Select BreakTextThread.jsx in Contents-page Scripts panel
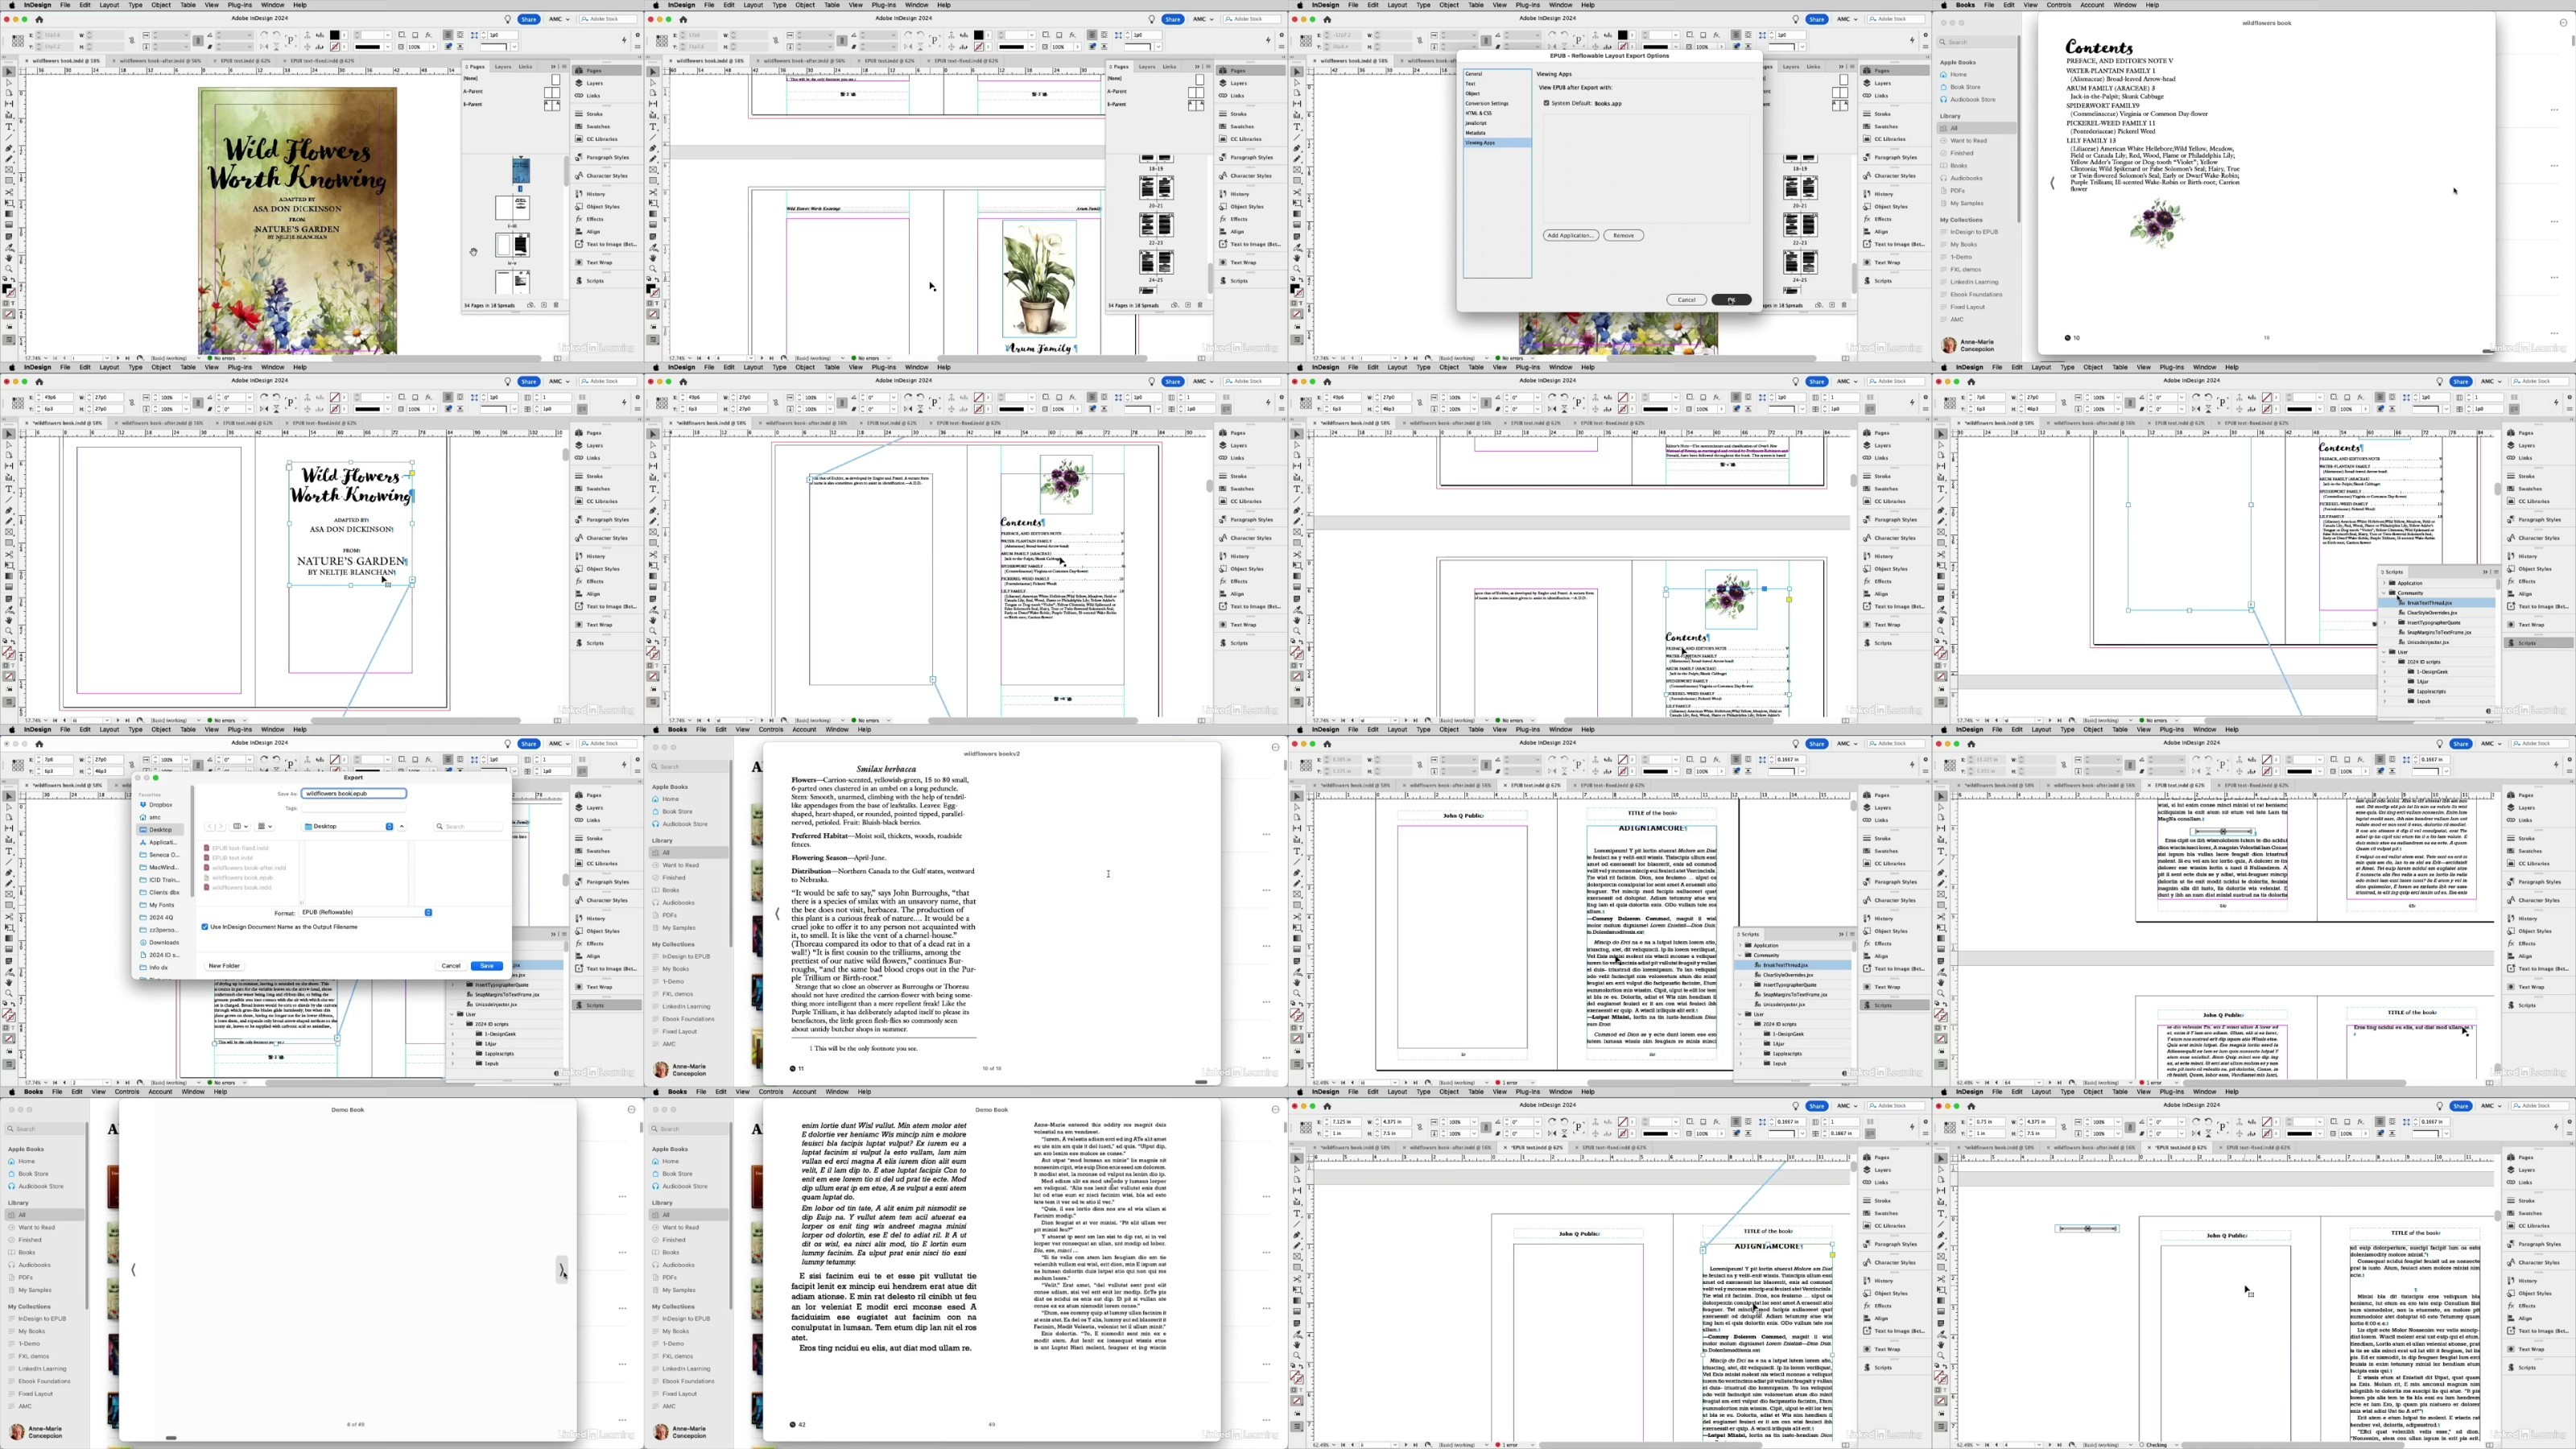This screenshot has width=2576, height=1449. click(2438, 603)
